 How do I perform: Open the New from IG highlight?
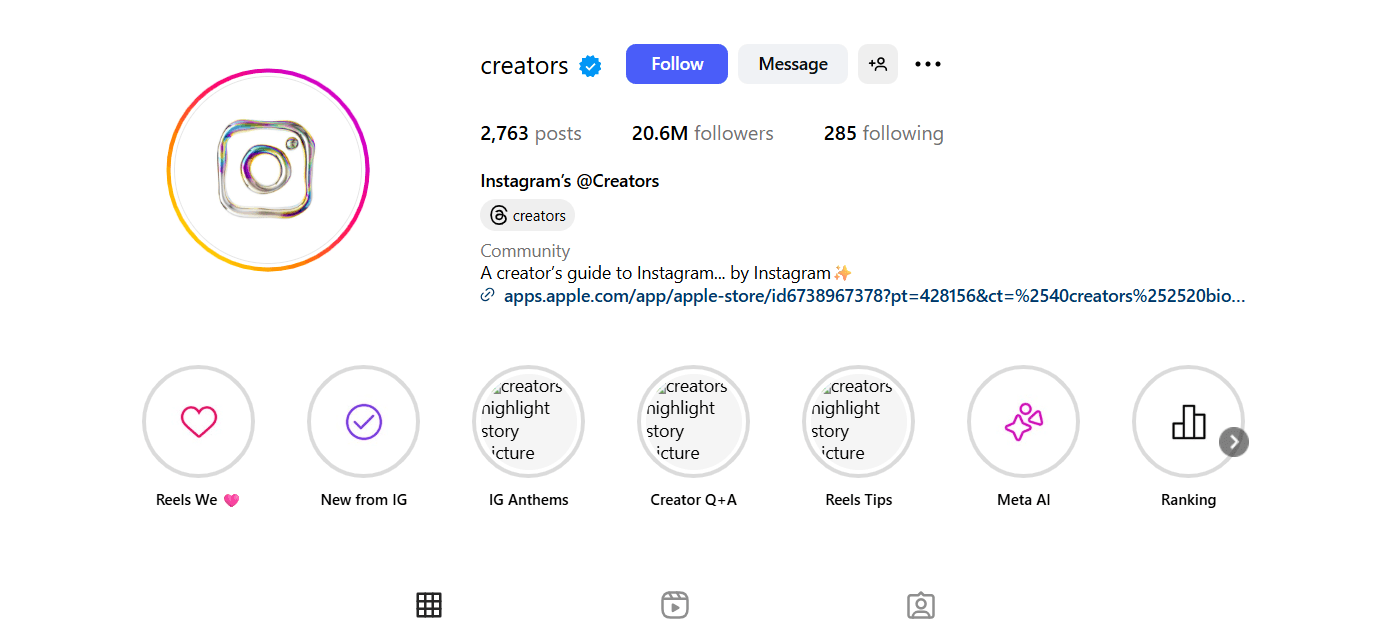click(x=363, y=421)
